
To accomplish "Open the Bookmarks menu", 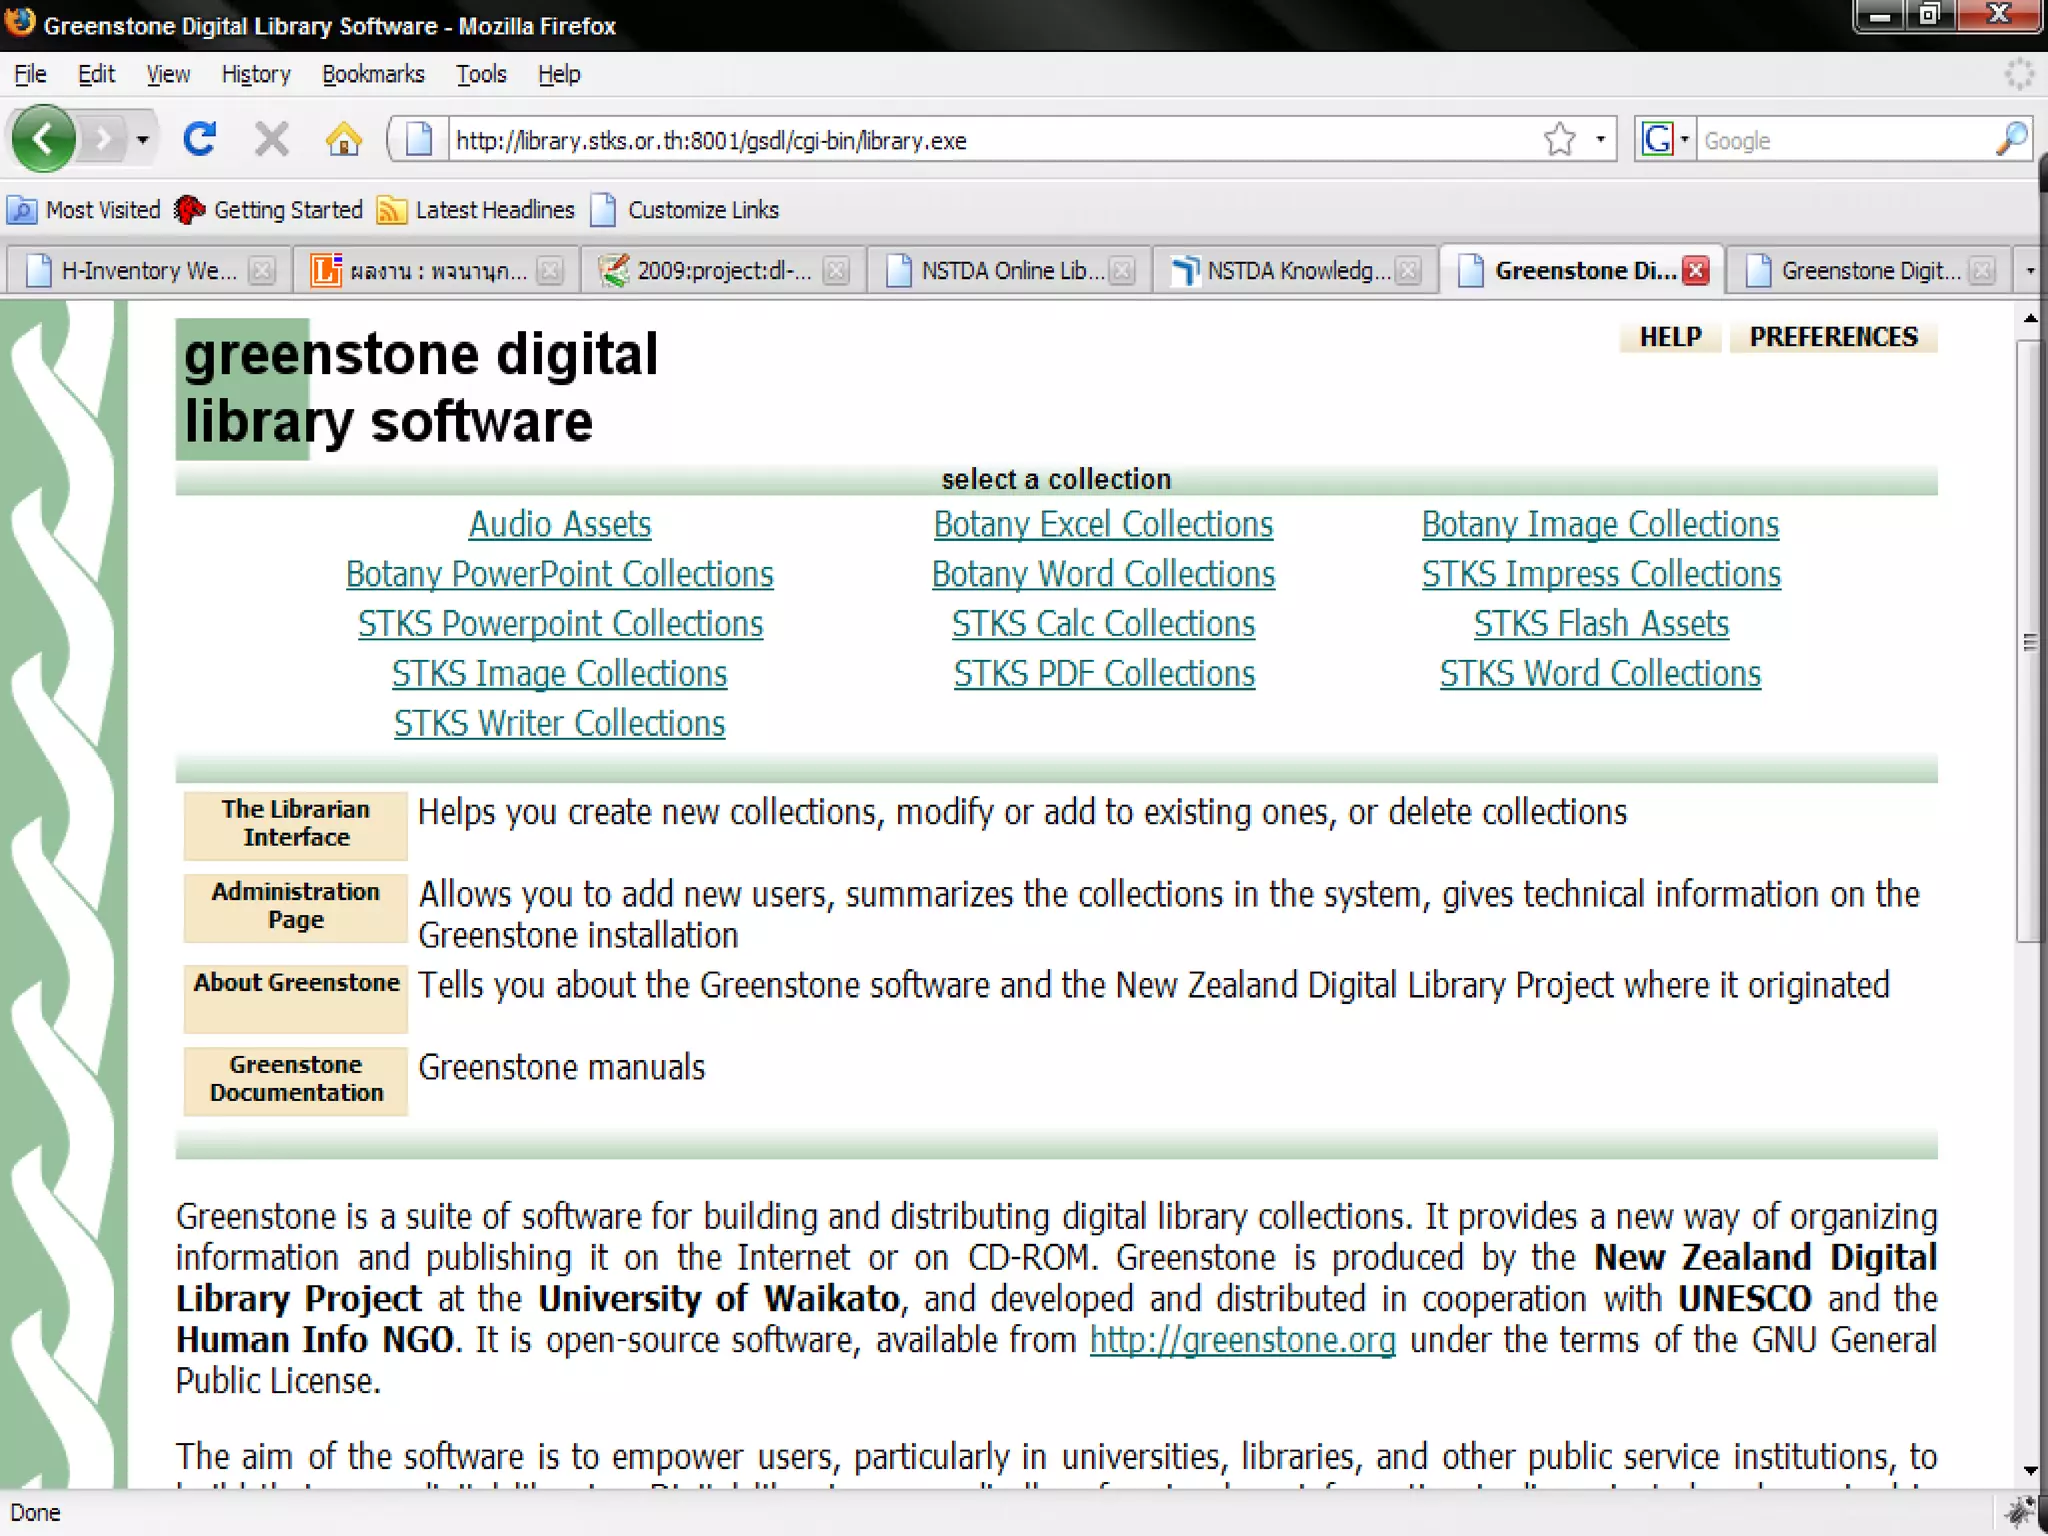I will pos(373,75).
